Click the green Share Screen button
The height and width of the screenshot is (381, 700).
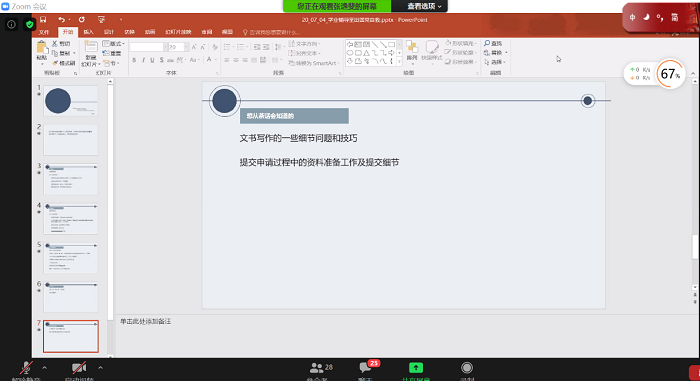(416, 371)
